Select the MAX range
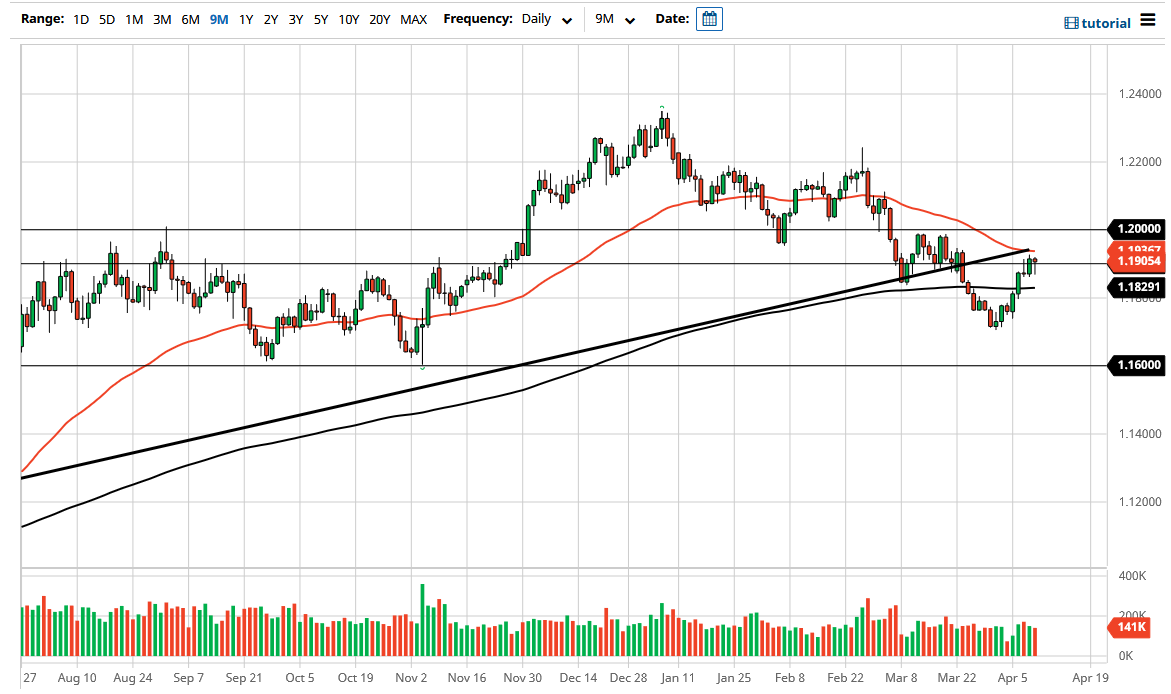The width and height of the screenshot is (1171, 694). coord(414,19)
